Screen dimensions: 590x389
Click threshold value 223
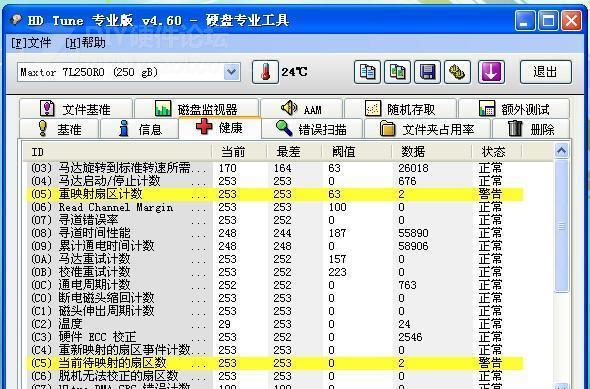tap(337, 272)
